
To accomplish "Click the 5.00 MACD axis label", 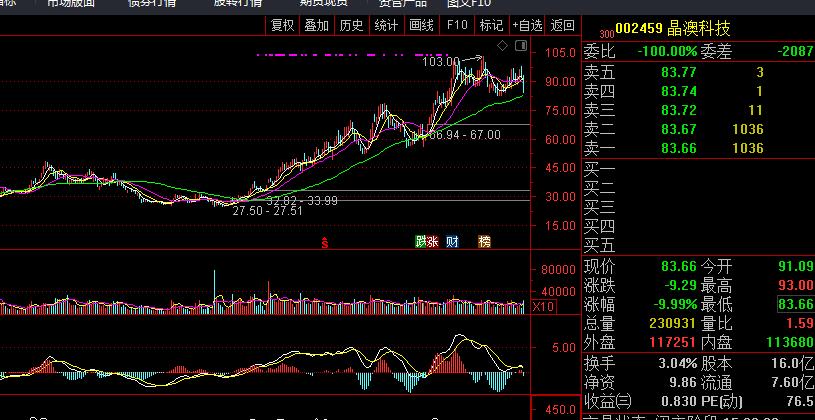I will click(563, 347).
